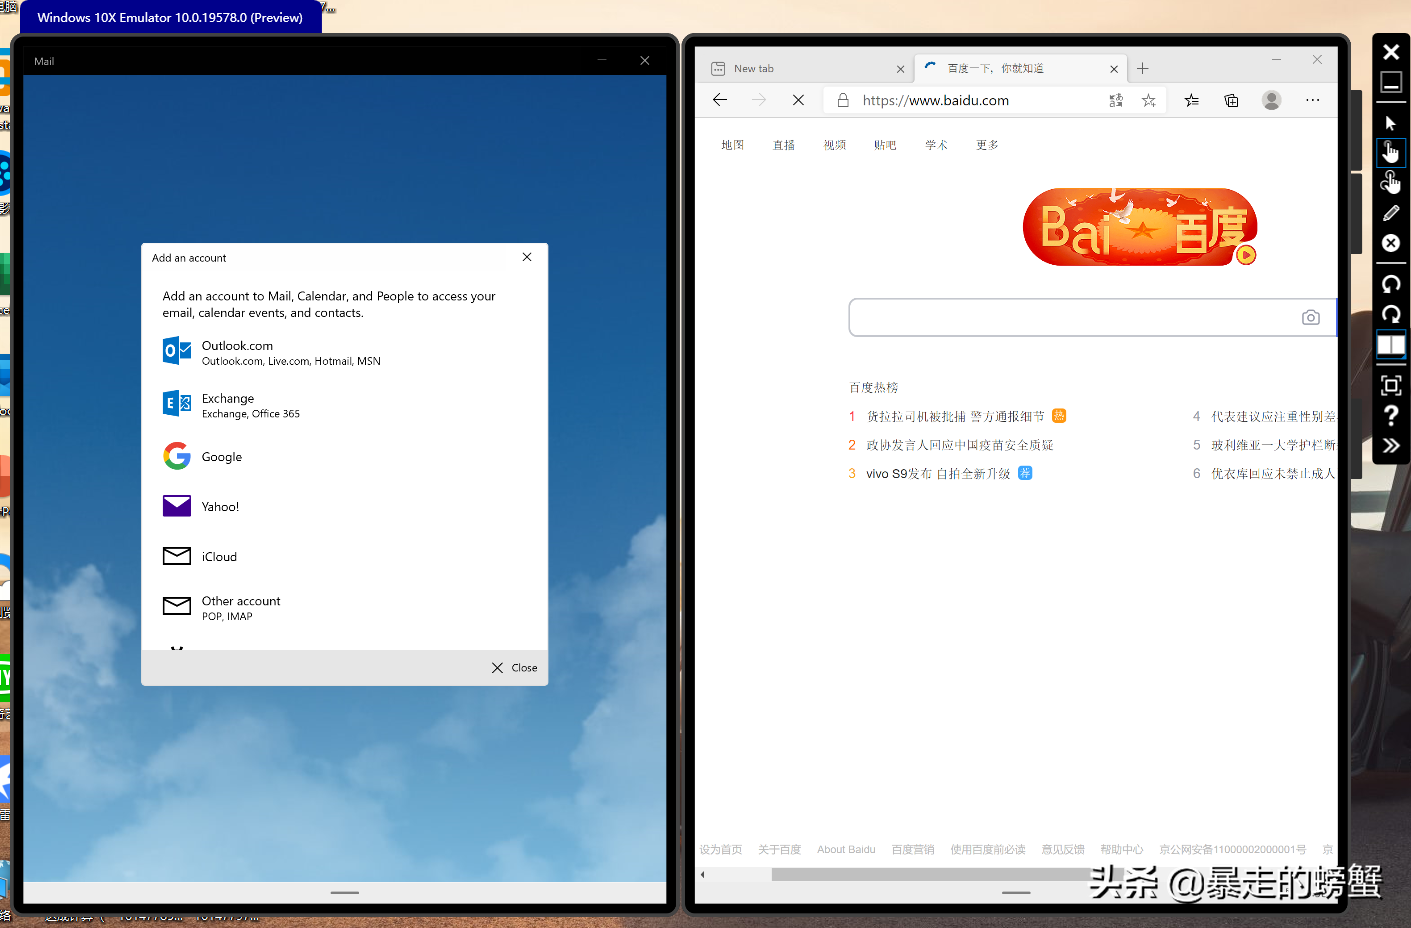Open hot search item 1 about 货拉拉
The height and width of the screenshot is (928, 1411).
[x=955, y=416]
